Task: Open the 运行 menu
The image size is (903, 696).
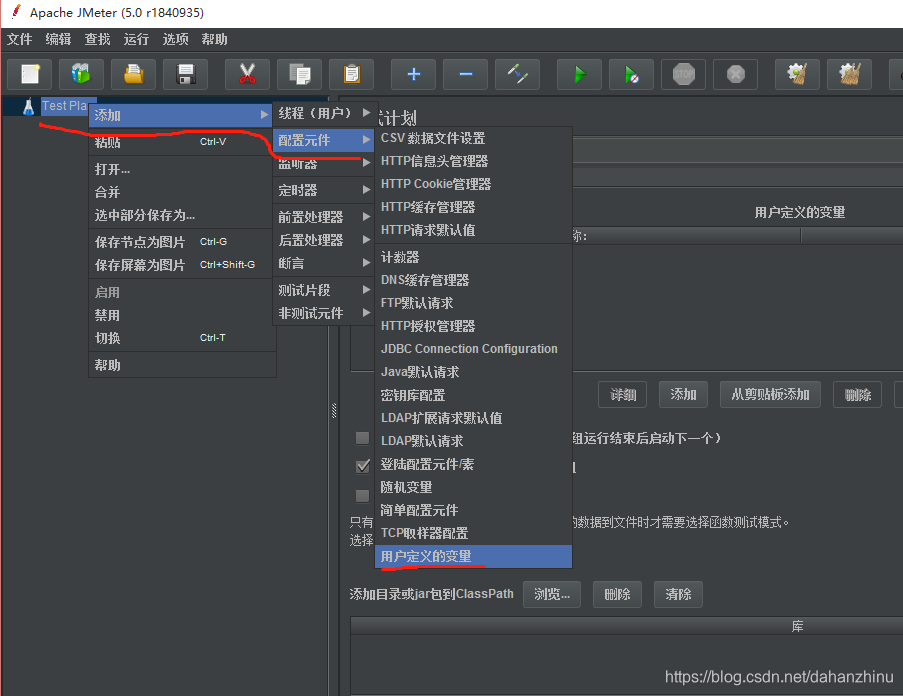Action: point(136,39)
